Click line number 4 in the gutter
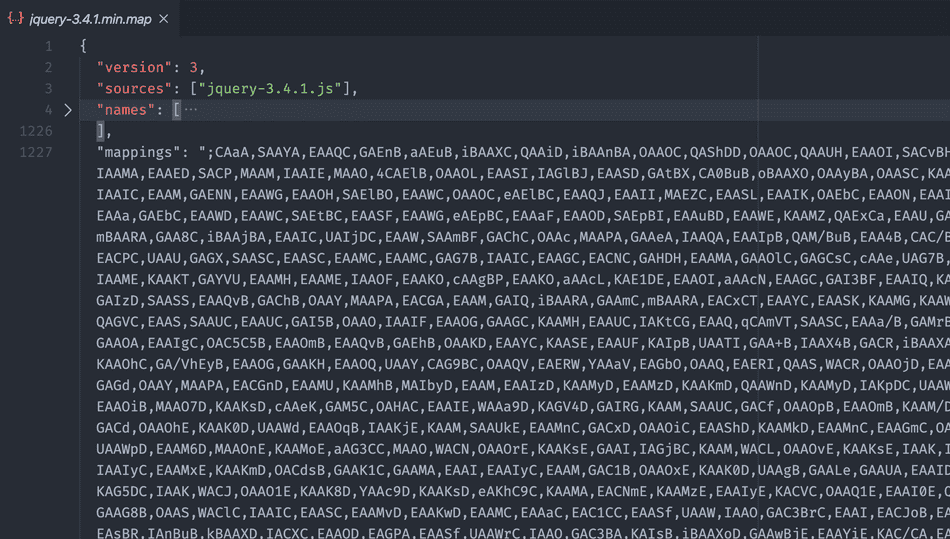This screenshot has height=539, width=950. click(48, 110)
